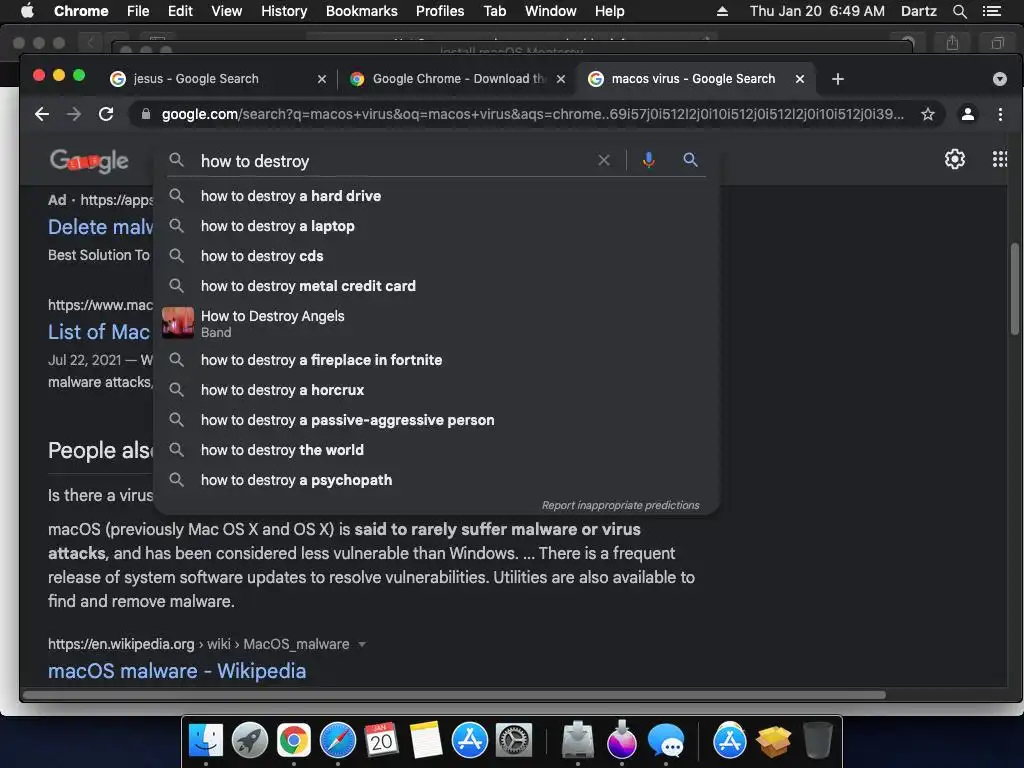Open Chrome's three-dot menu
1024x768 pixels.
tap(1000, 114)
